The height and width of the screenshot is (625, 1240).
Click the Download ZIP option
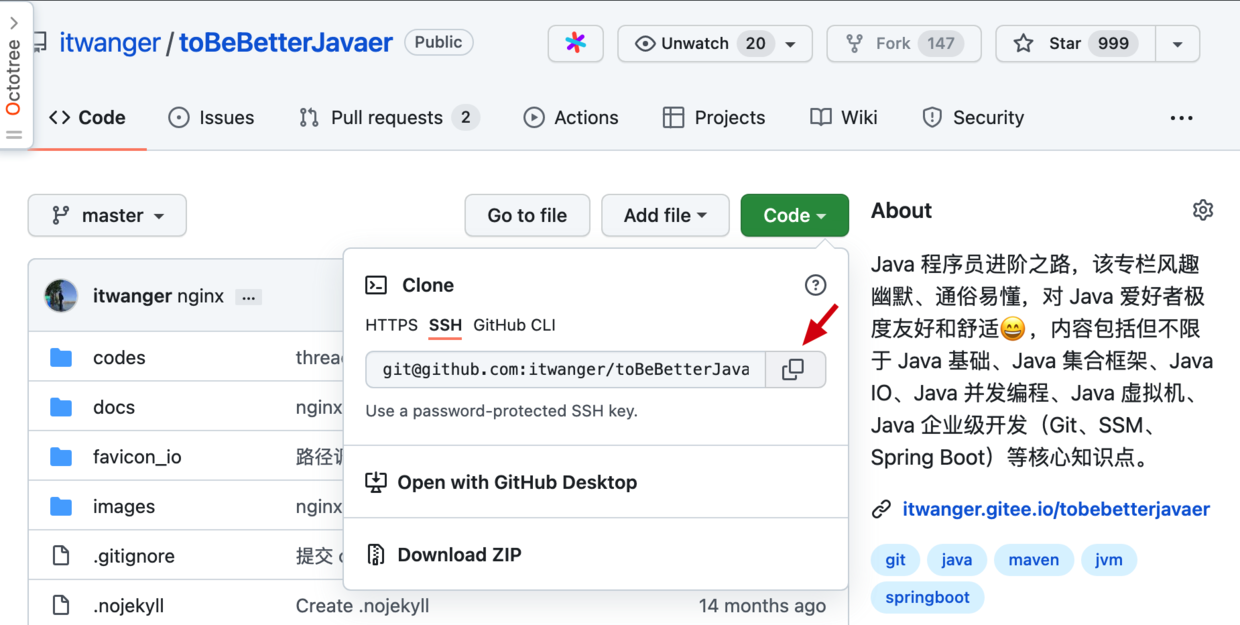459,554
